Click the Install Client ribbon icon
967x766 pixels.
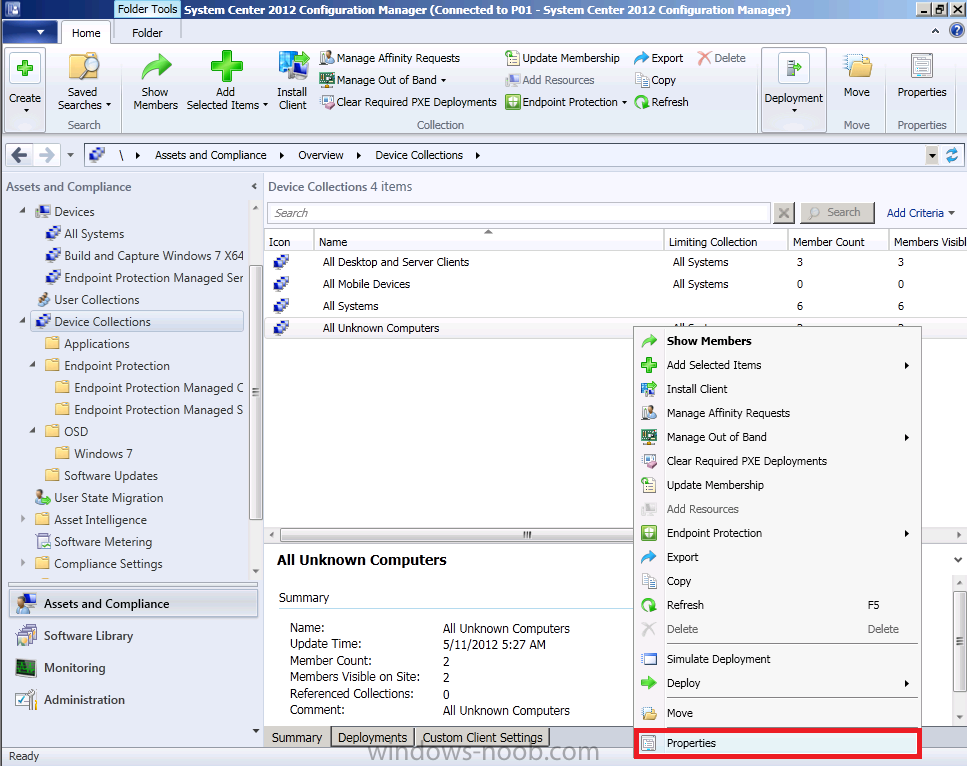click(292, 83)
